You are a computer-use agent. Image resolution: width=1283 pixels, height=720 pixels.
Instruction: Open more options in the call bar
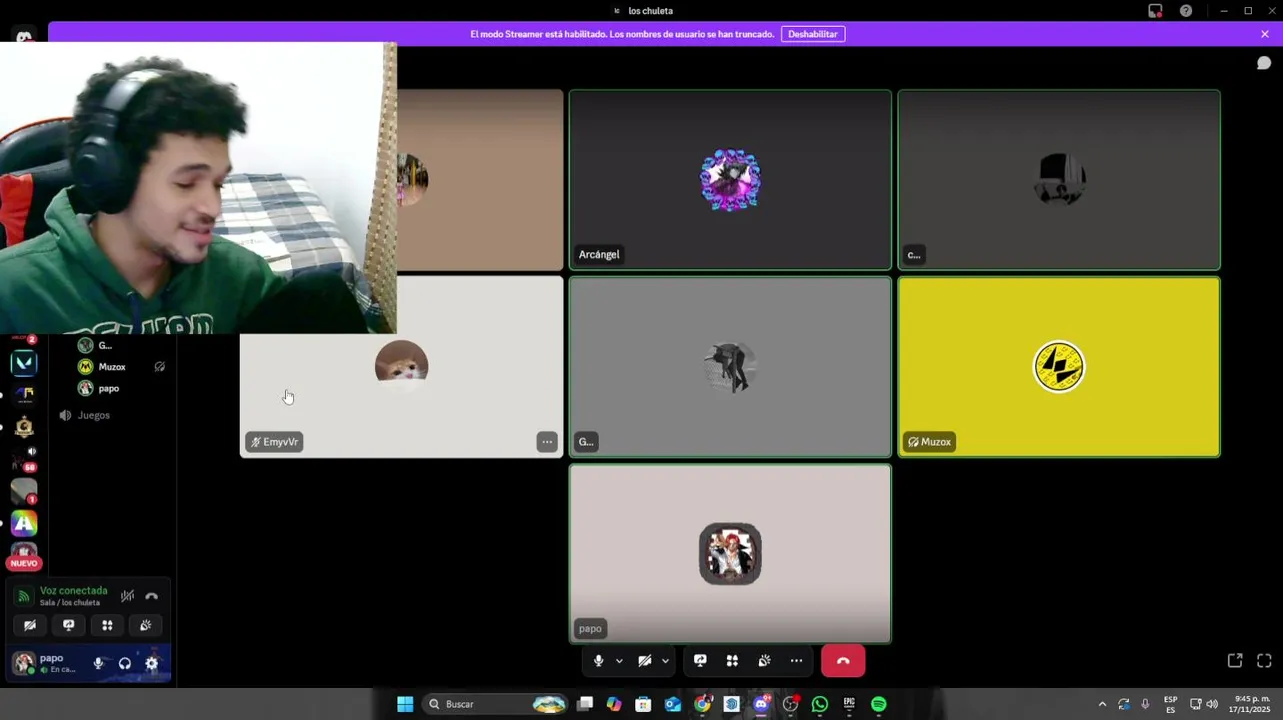(796, 661)
